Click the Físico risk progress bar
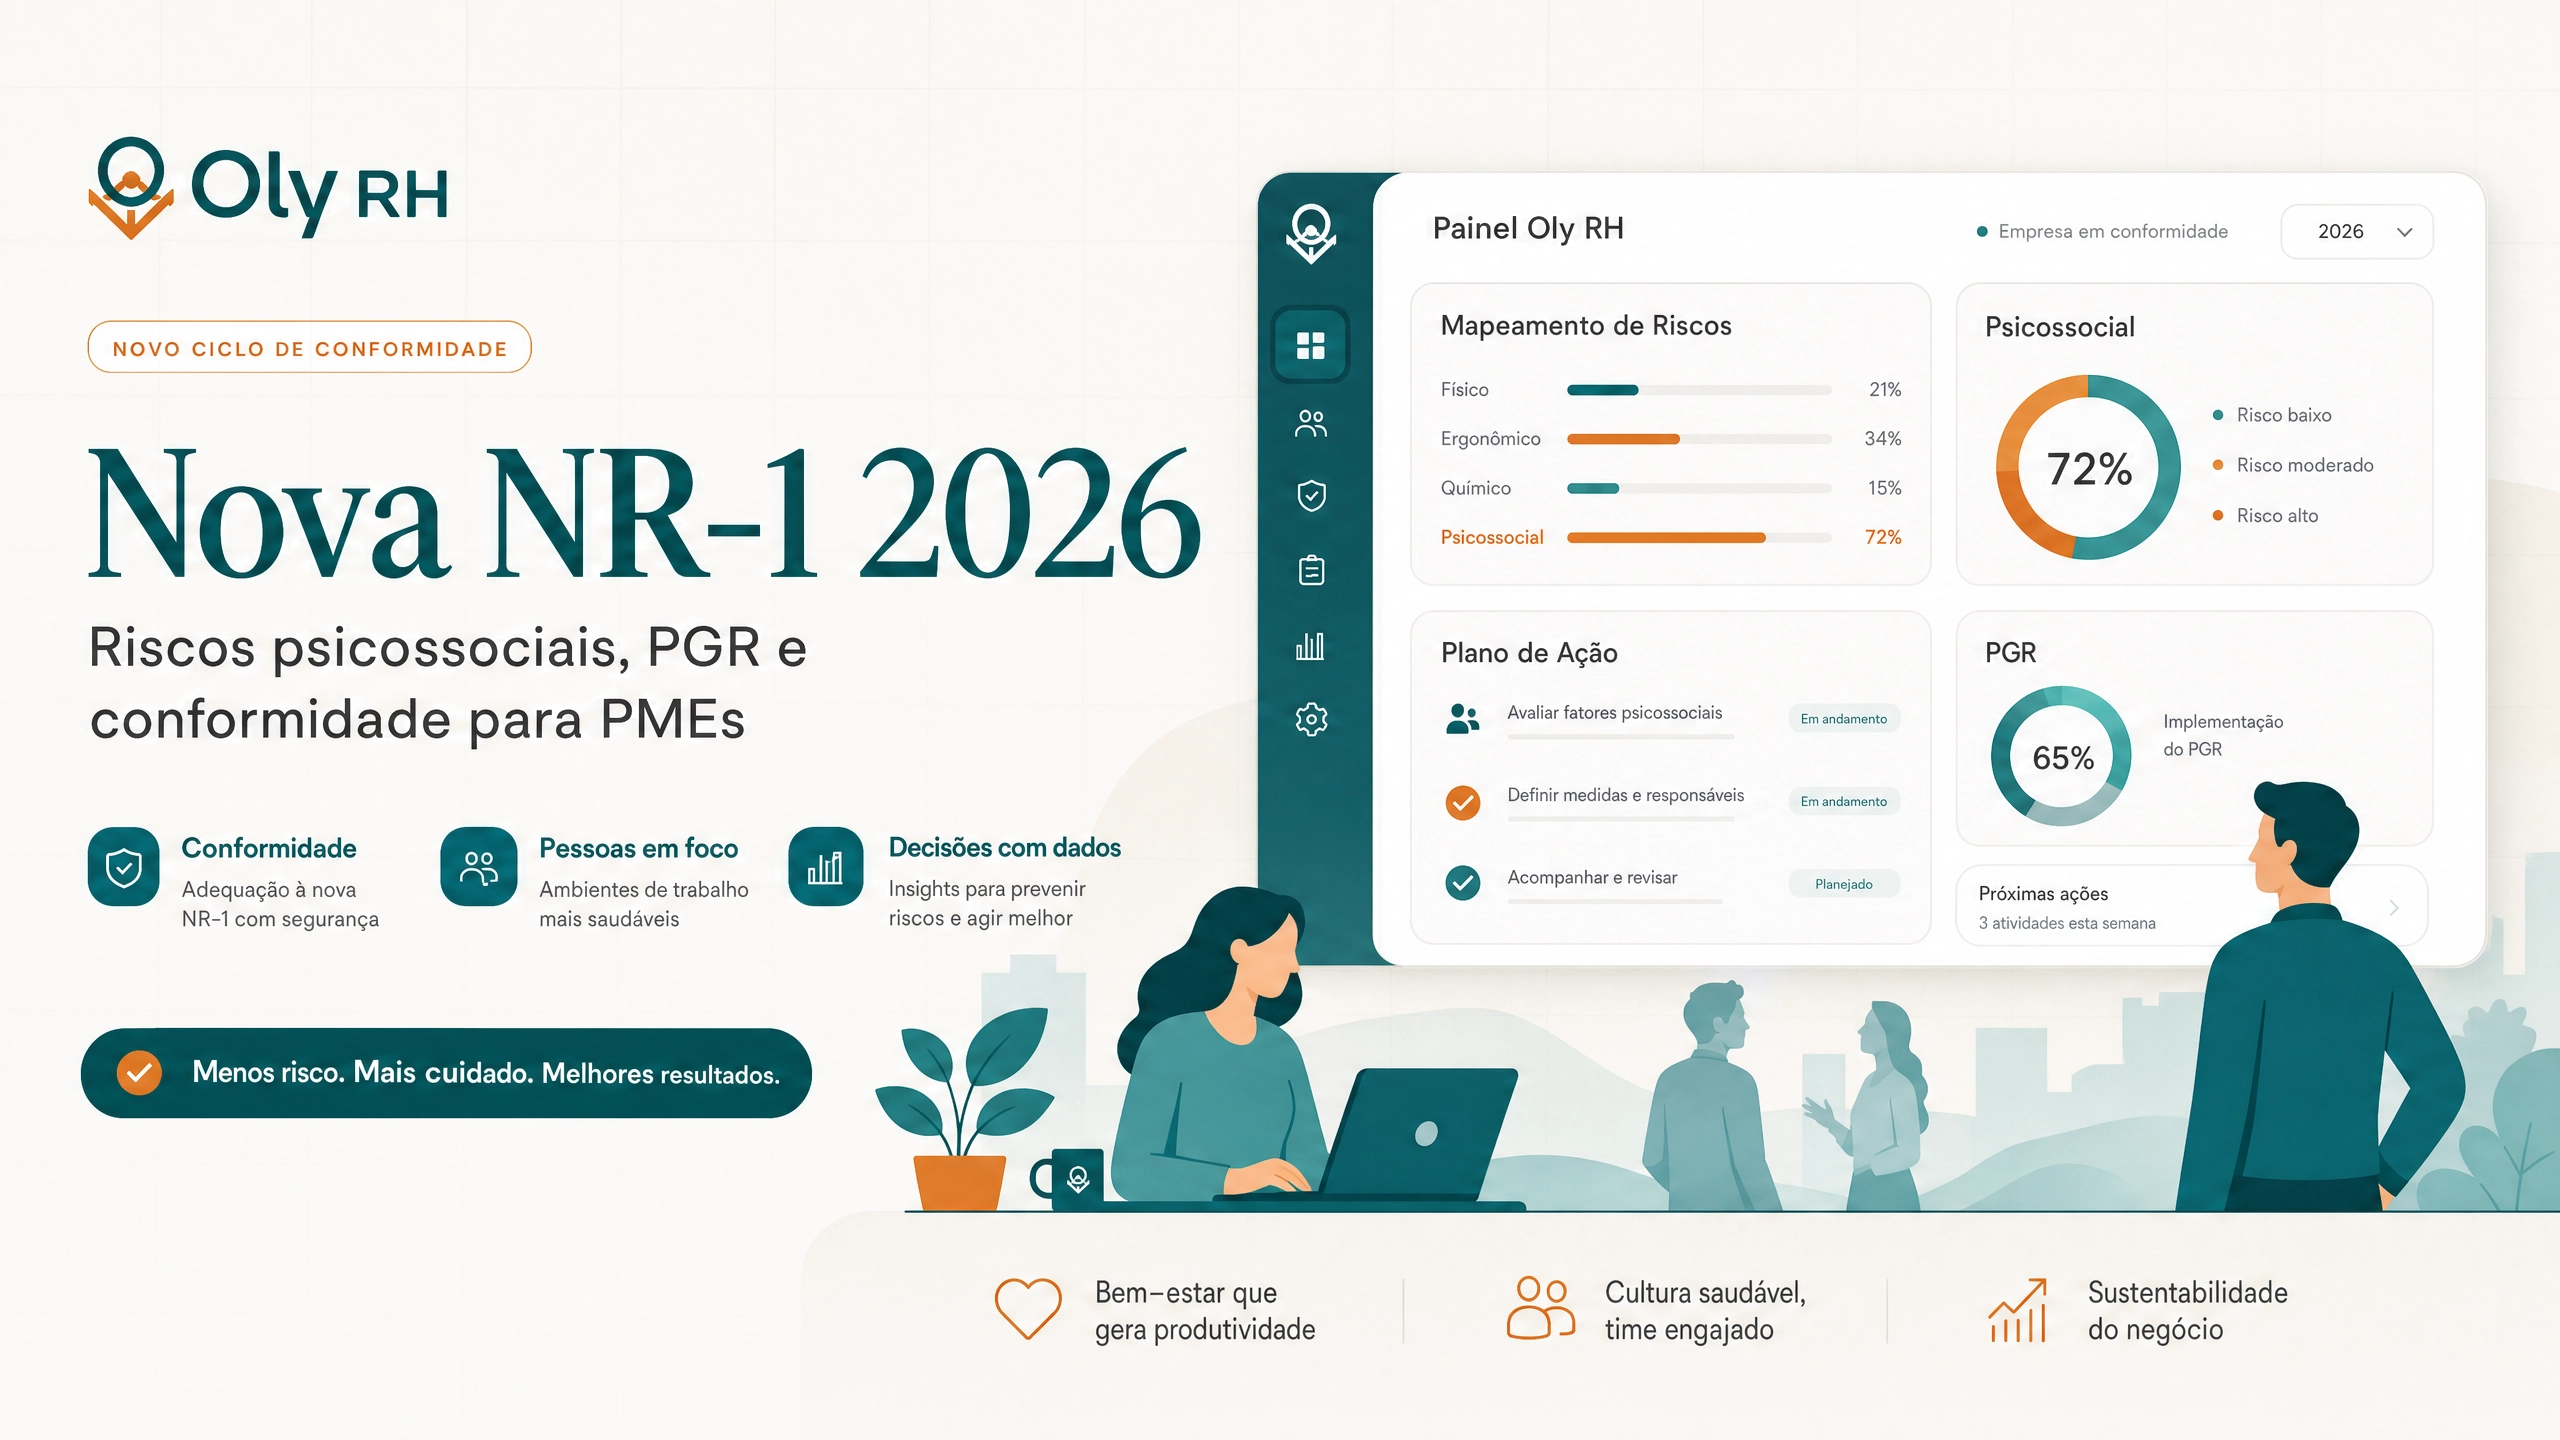The image size is (2560, 1440). (1699, 390)
